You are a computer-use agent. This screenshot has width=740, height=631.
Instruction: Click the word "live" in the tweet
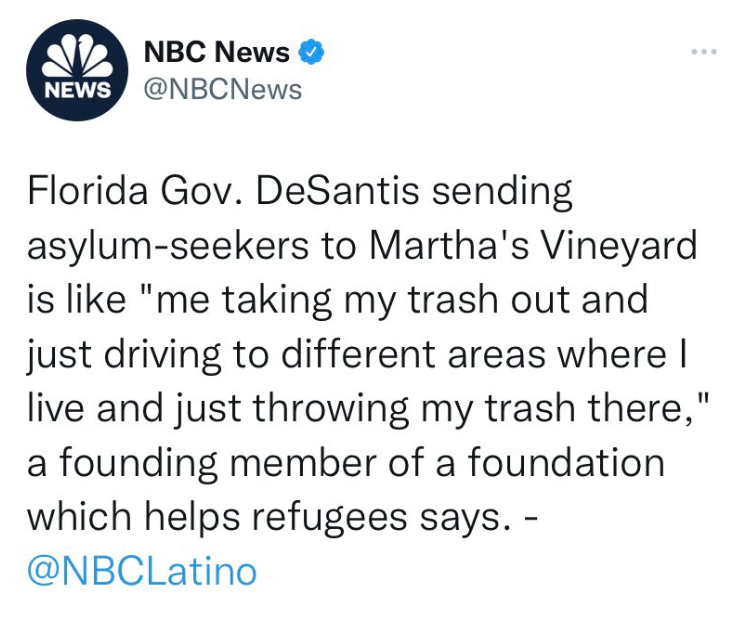(x=53, y=408)
